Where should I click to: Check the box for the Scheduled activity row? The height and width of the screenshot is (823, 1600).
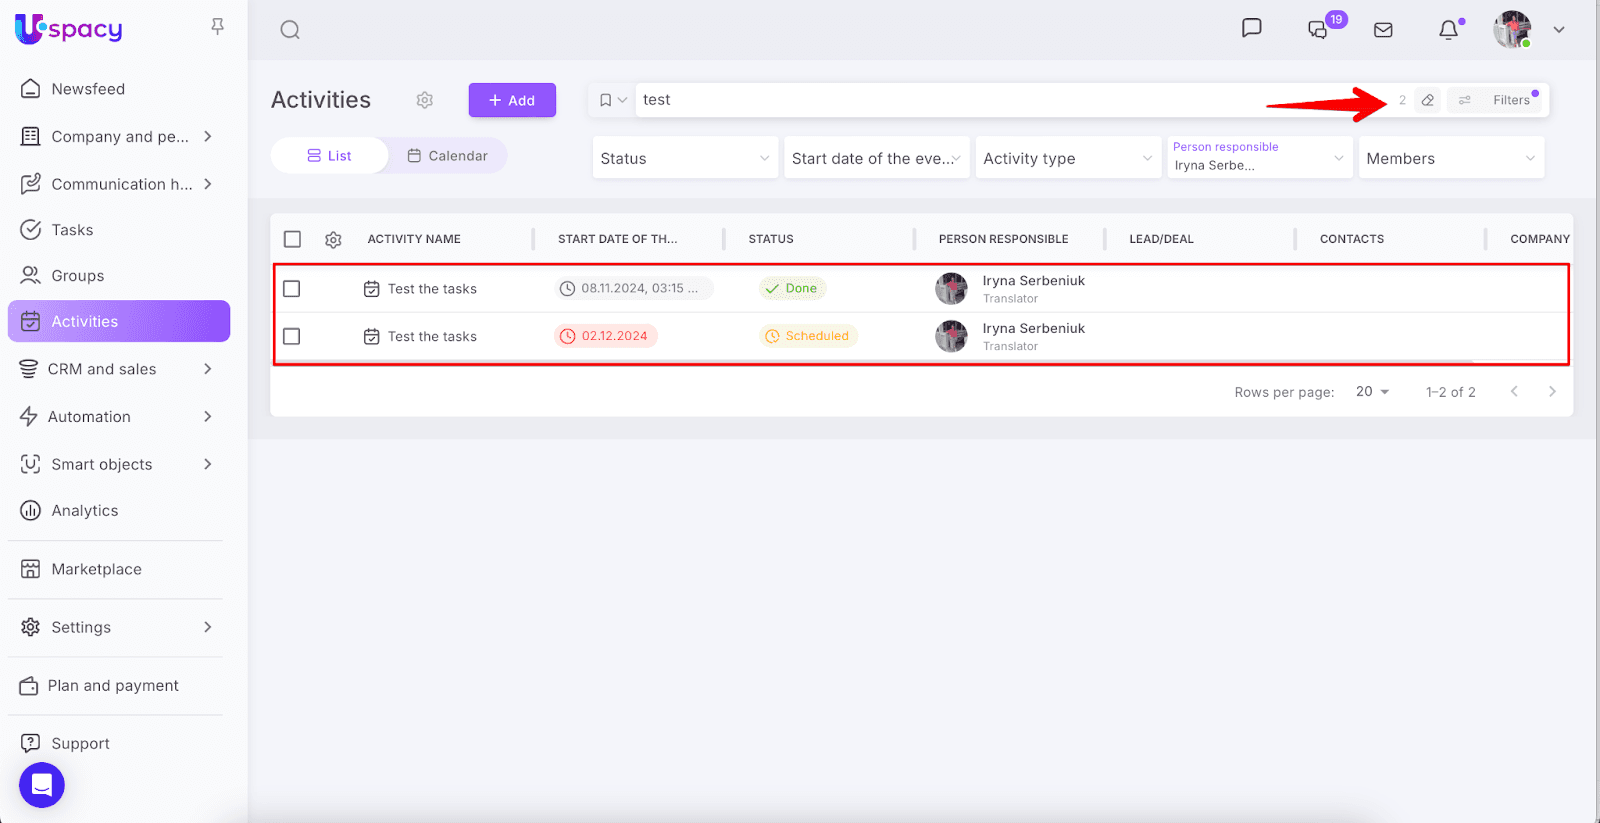coord(292,337)
